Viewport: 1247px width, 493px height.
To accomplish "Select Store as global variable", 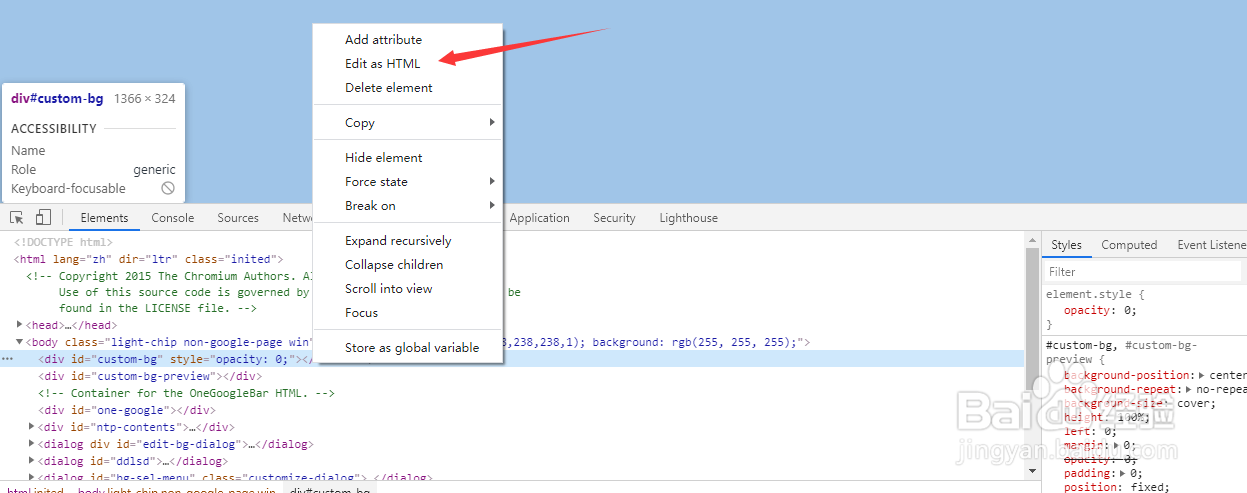I will [x=408, y=348].
